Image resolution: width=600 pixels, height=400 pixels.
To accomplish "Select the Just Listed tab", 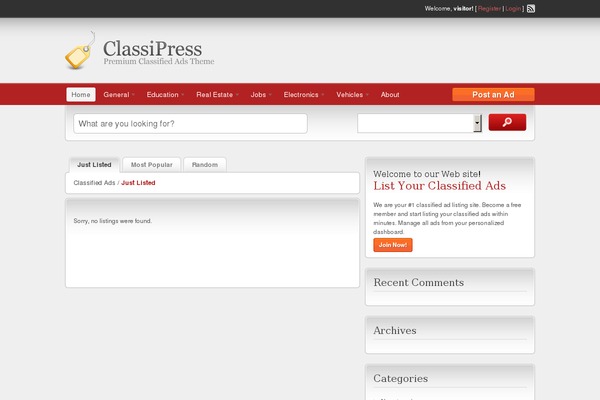I will 94,165.
